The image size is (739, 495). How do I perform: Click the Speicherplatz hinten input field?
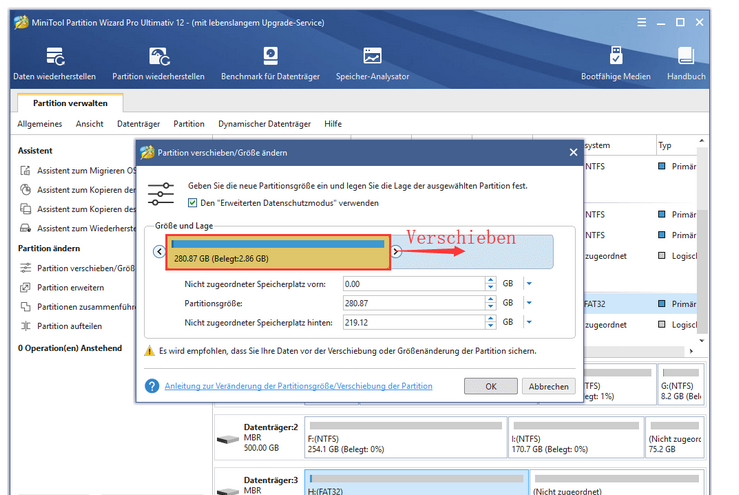[414, 322]
